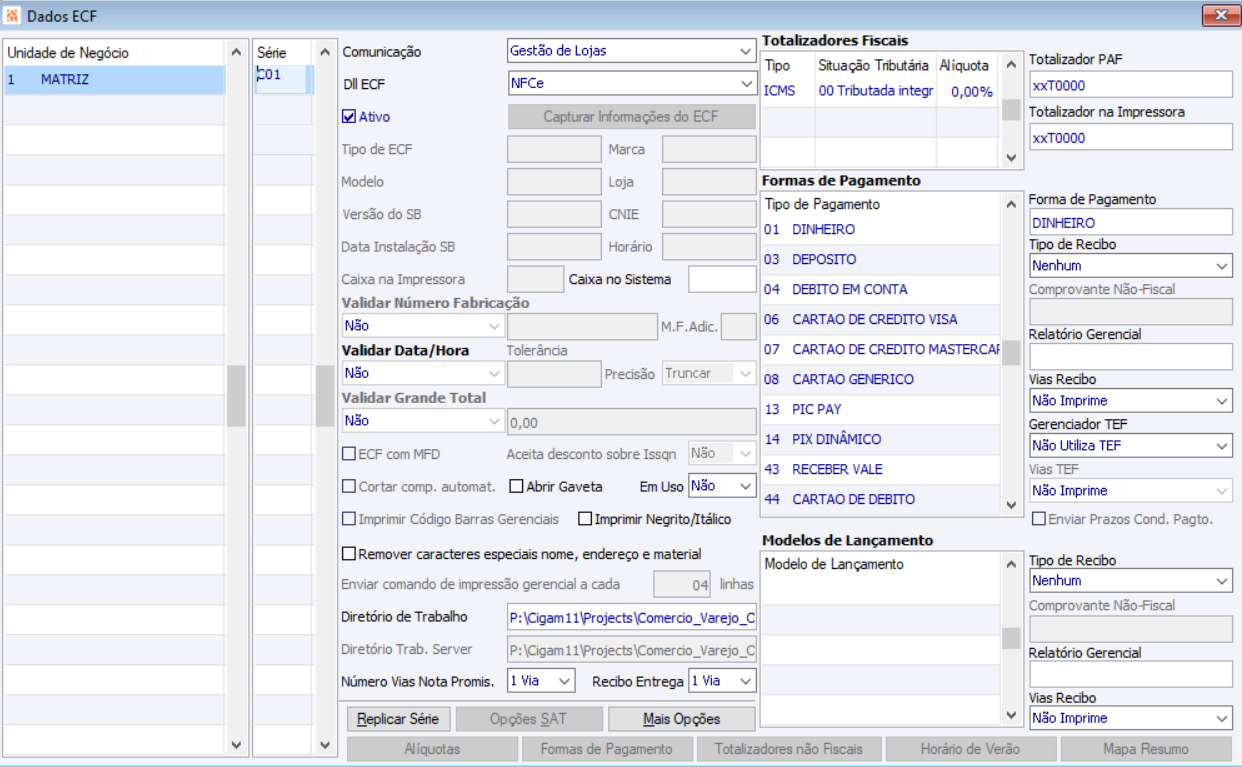Image resolution: width=1242 pixels, height=767 pixels.
Task: Select RECEBER VALE payment row
Action: (881, 469)
